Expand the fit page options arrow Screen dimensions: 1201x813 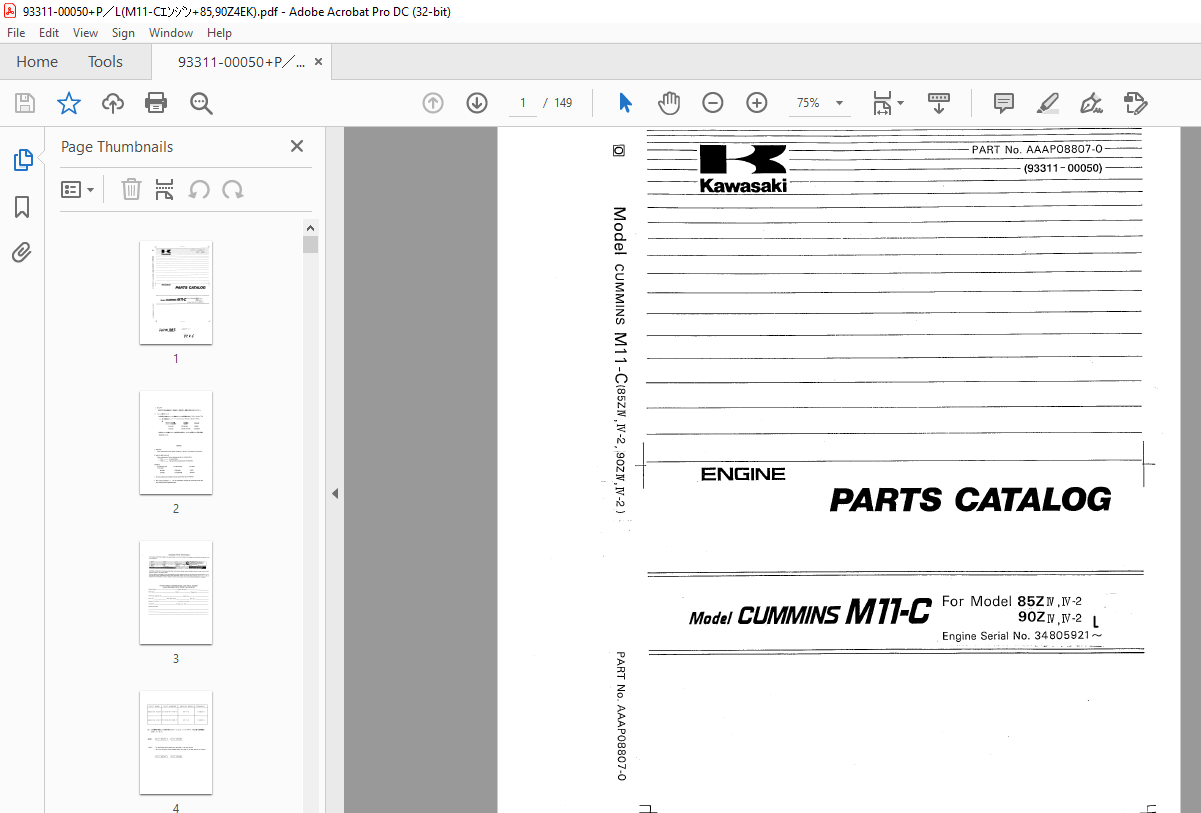point(901,103)
